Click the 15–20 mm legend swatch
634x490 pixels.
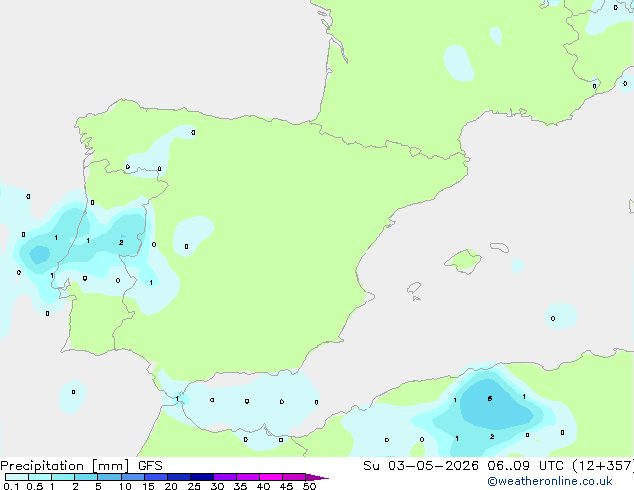pos(156,477)
